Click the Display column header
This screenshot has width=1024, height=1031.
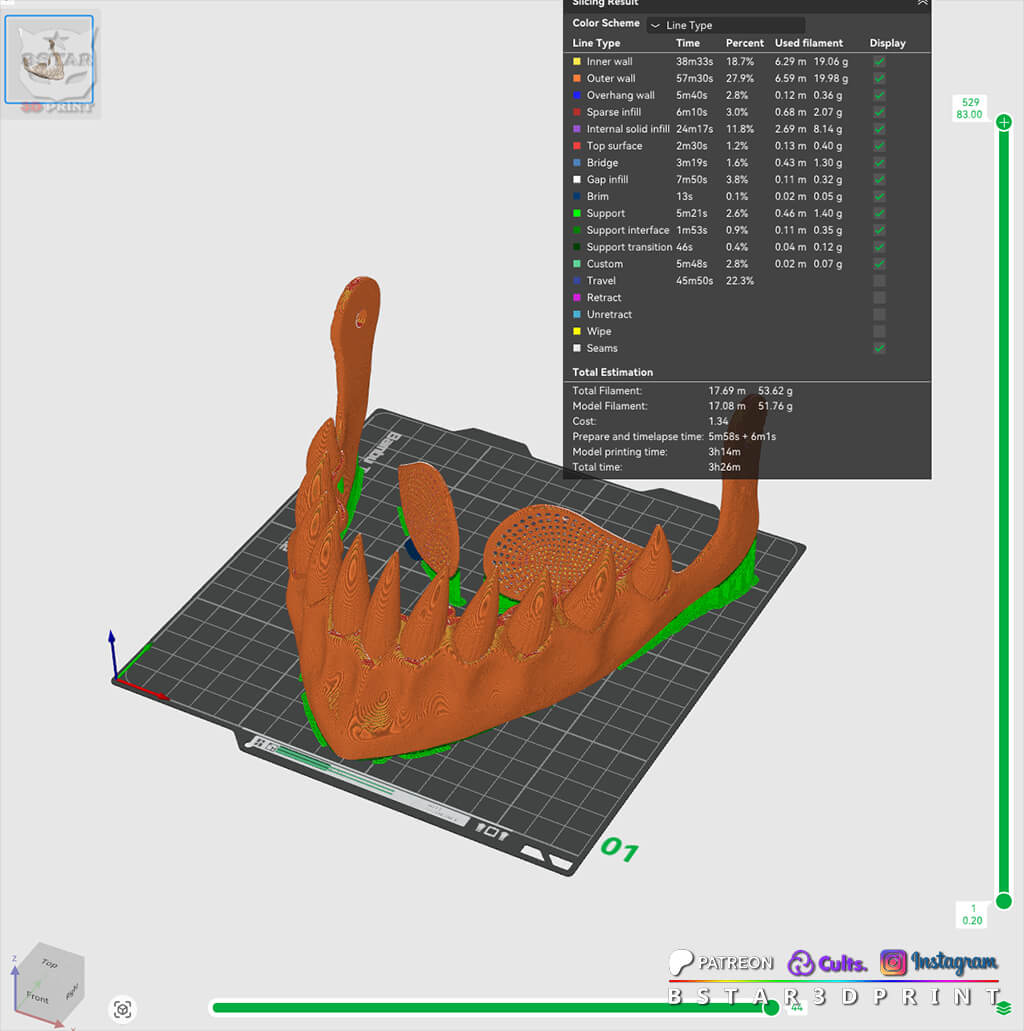(x=887, y=43)
